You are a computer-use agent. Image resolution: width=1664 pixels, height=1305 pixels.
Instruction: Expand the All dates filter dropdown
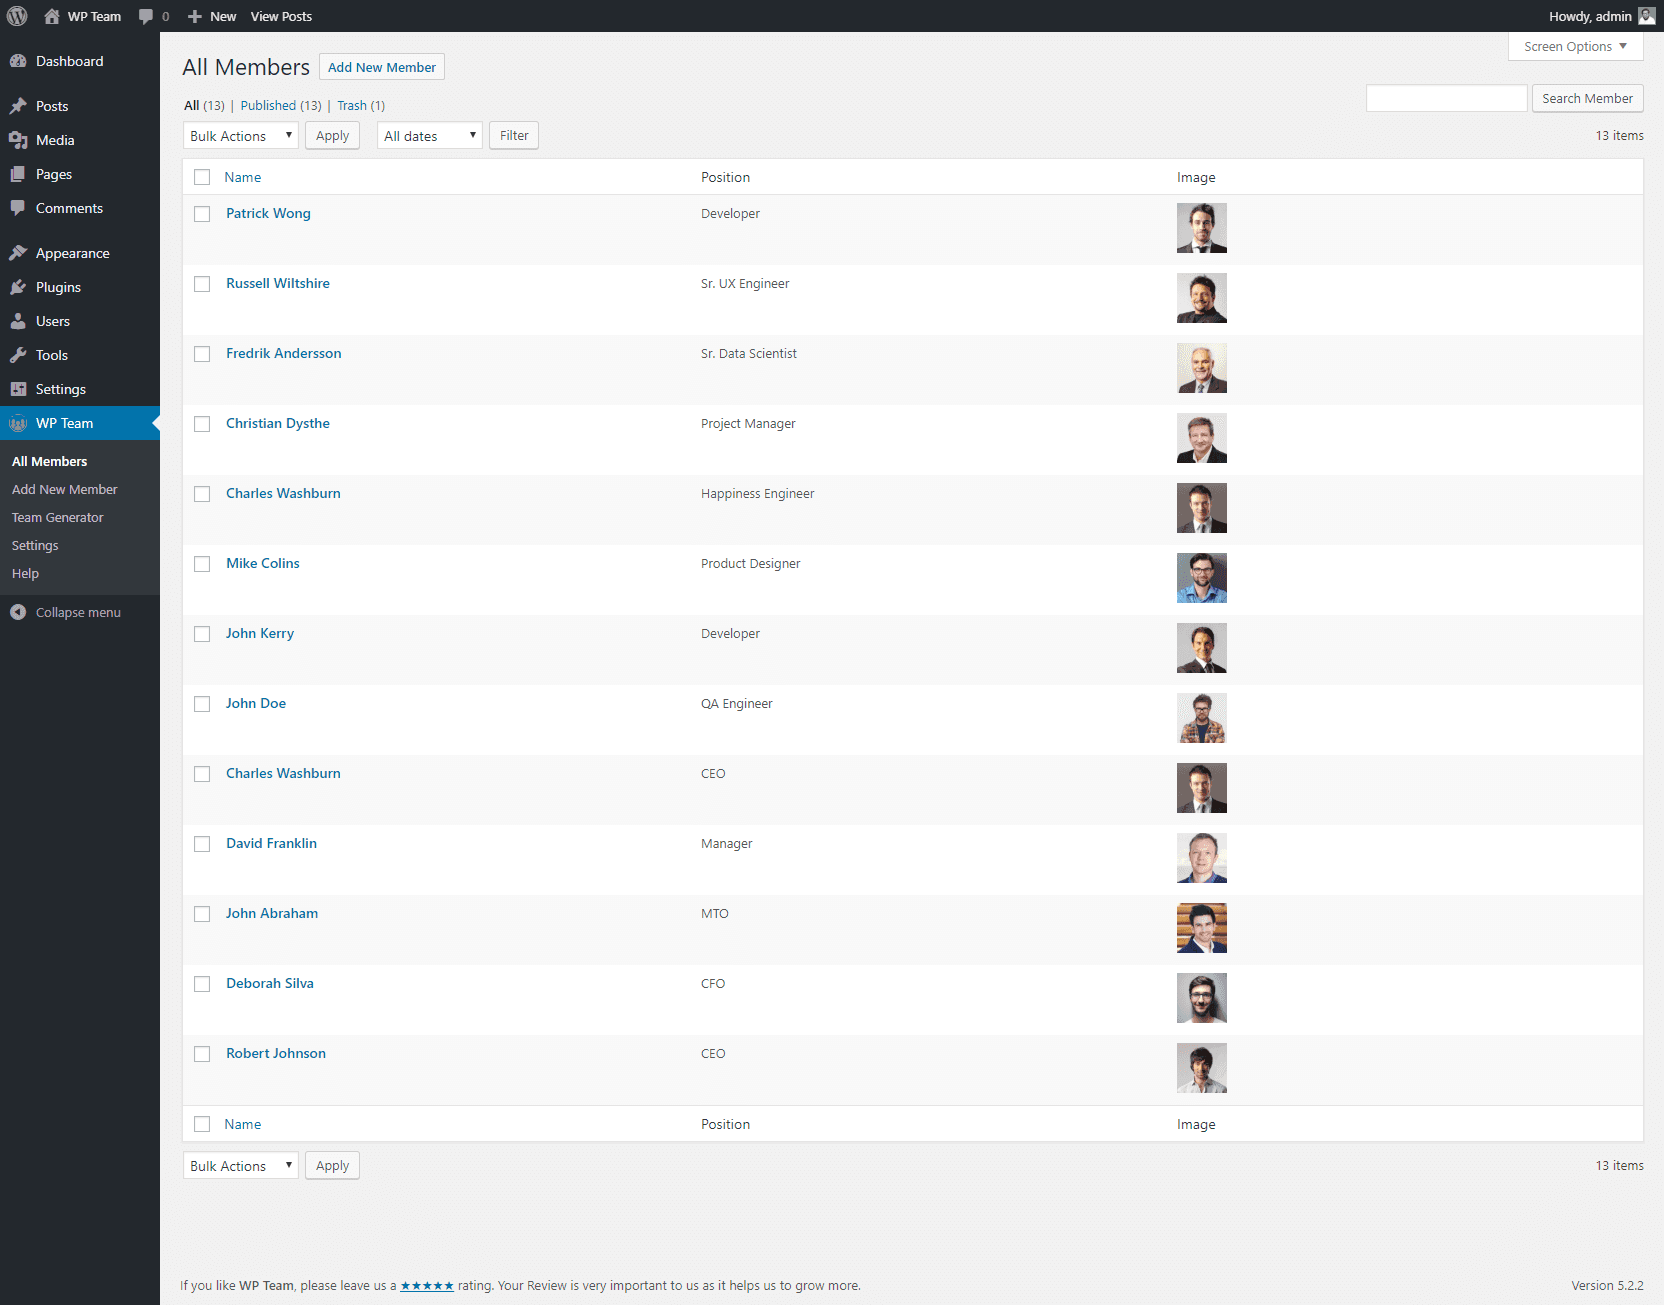(429, 135)
